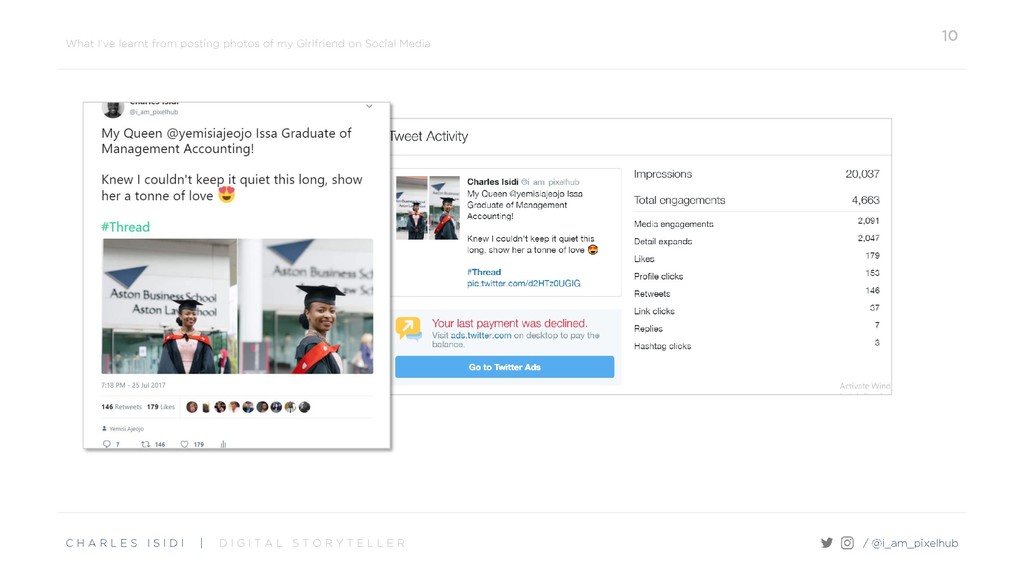Viewport: 1024px width, 576px height.
Task: Click the 7:18 PM - 25 Jul 2017 timestamp
Action: pos(133,385)
